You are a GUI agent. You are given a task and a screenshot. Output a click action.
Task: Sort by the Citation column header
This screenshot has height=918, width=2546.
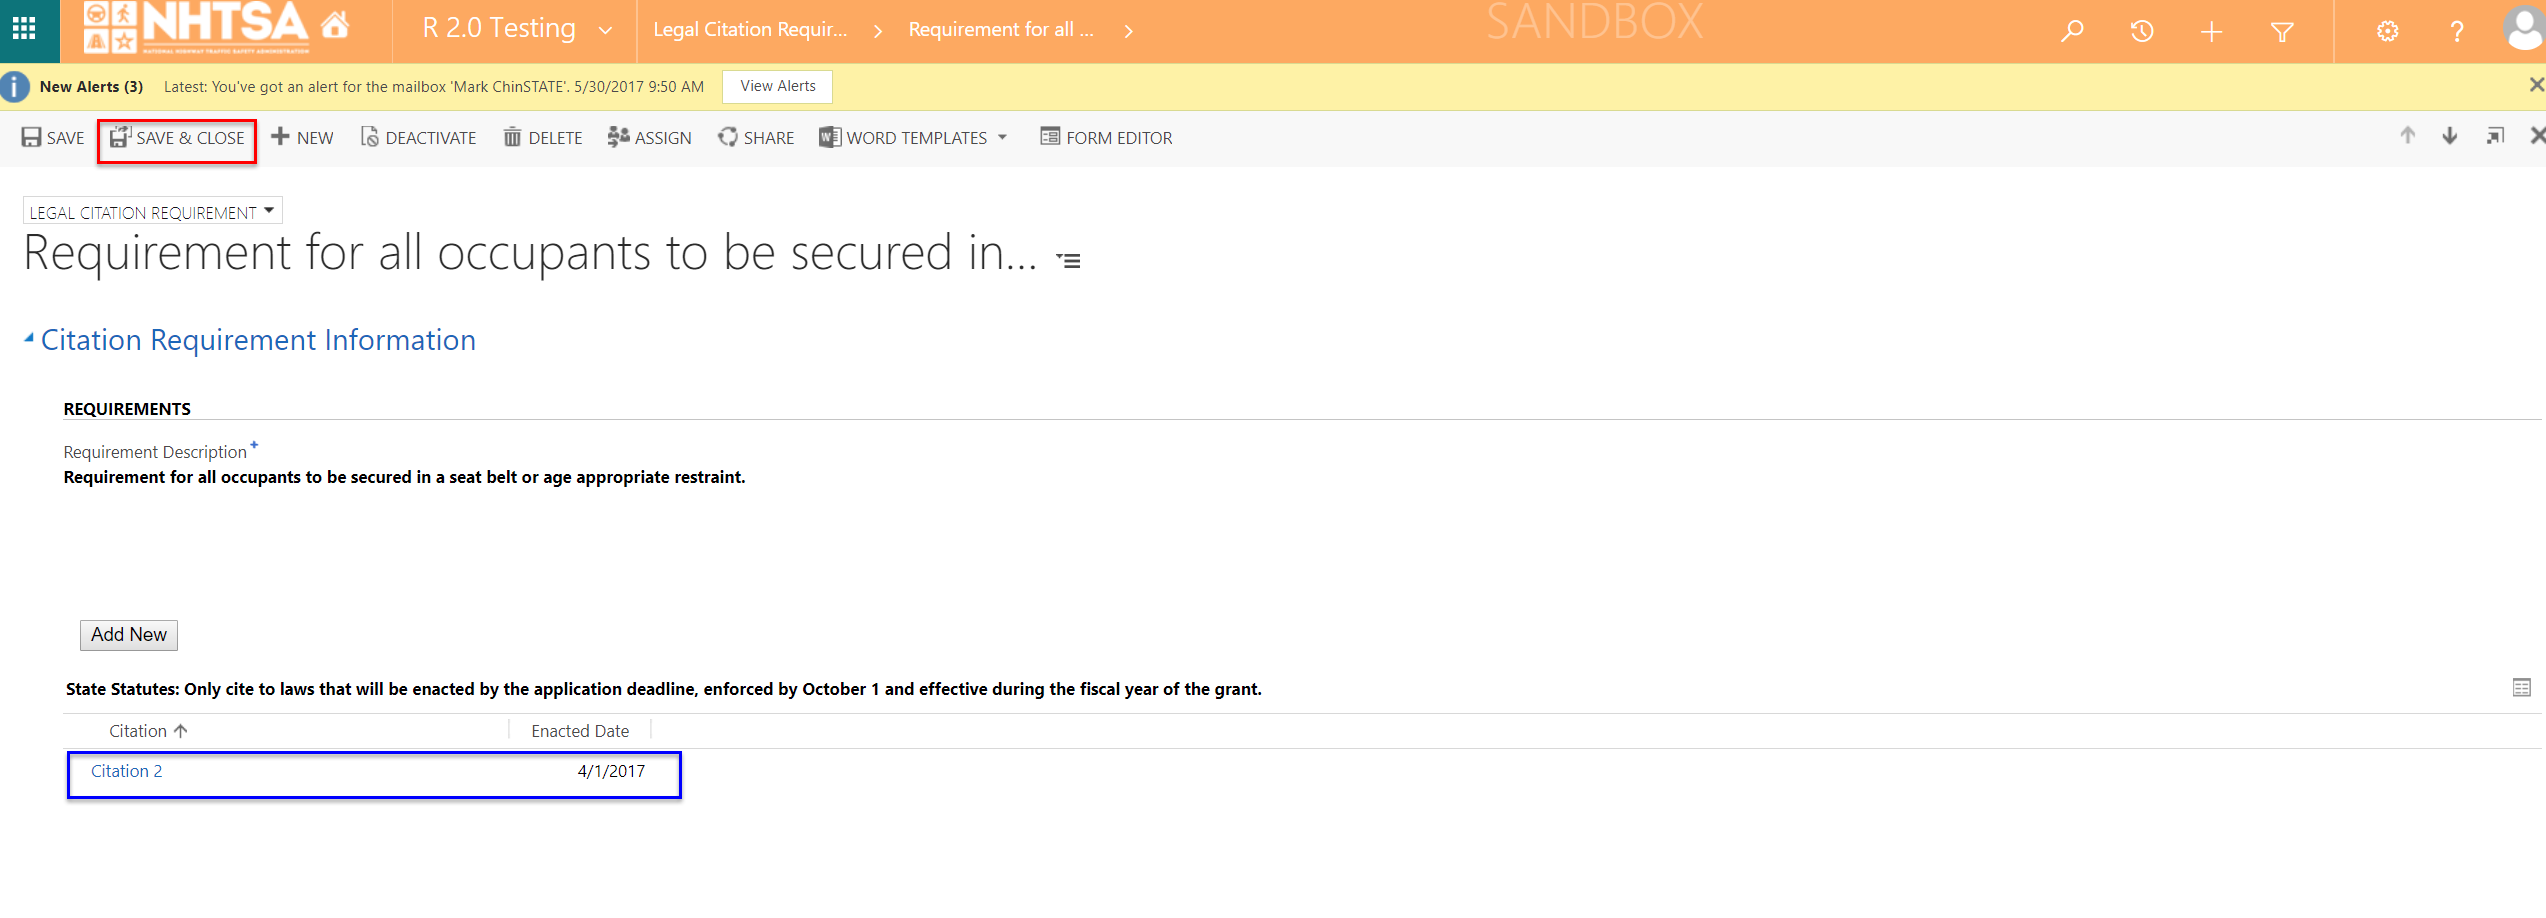pyautogui.click(x=138, y=731)
